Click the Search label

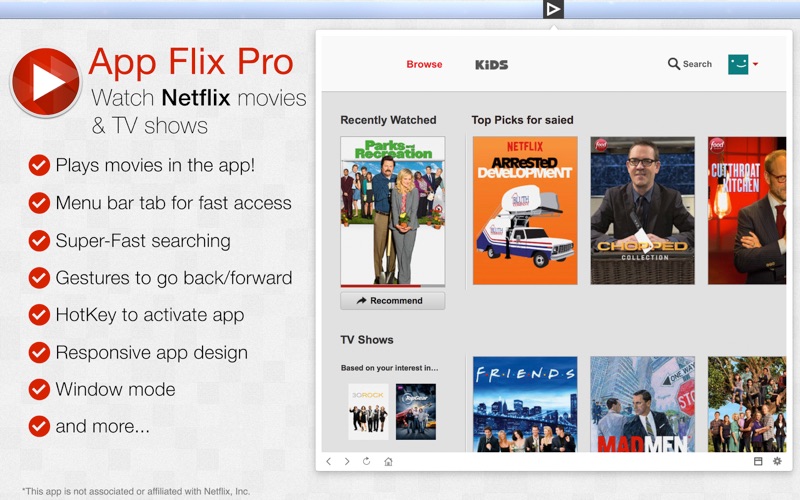point(697,64)
